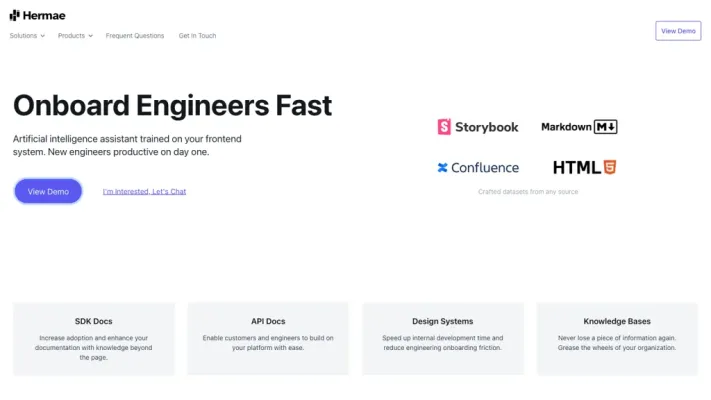Click the Onboard Engineers Fast heading

point(172,106)
